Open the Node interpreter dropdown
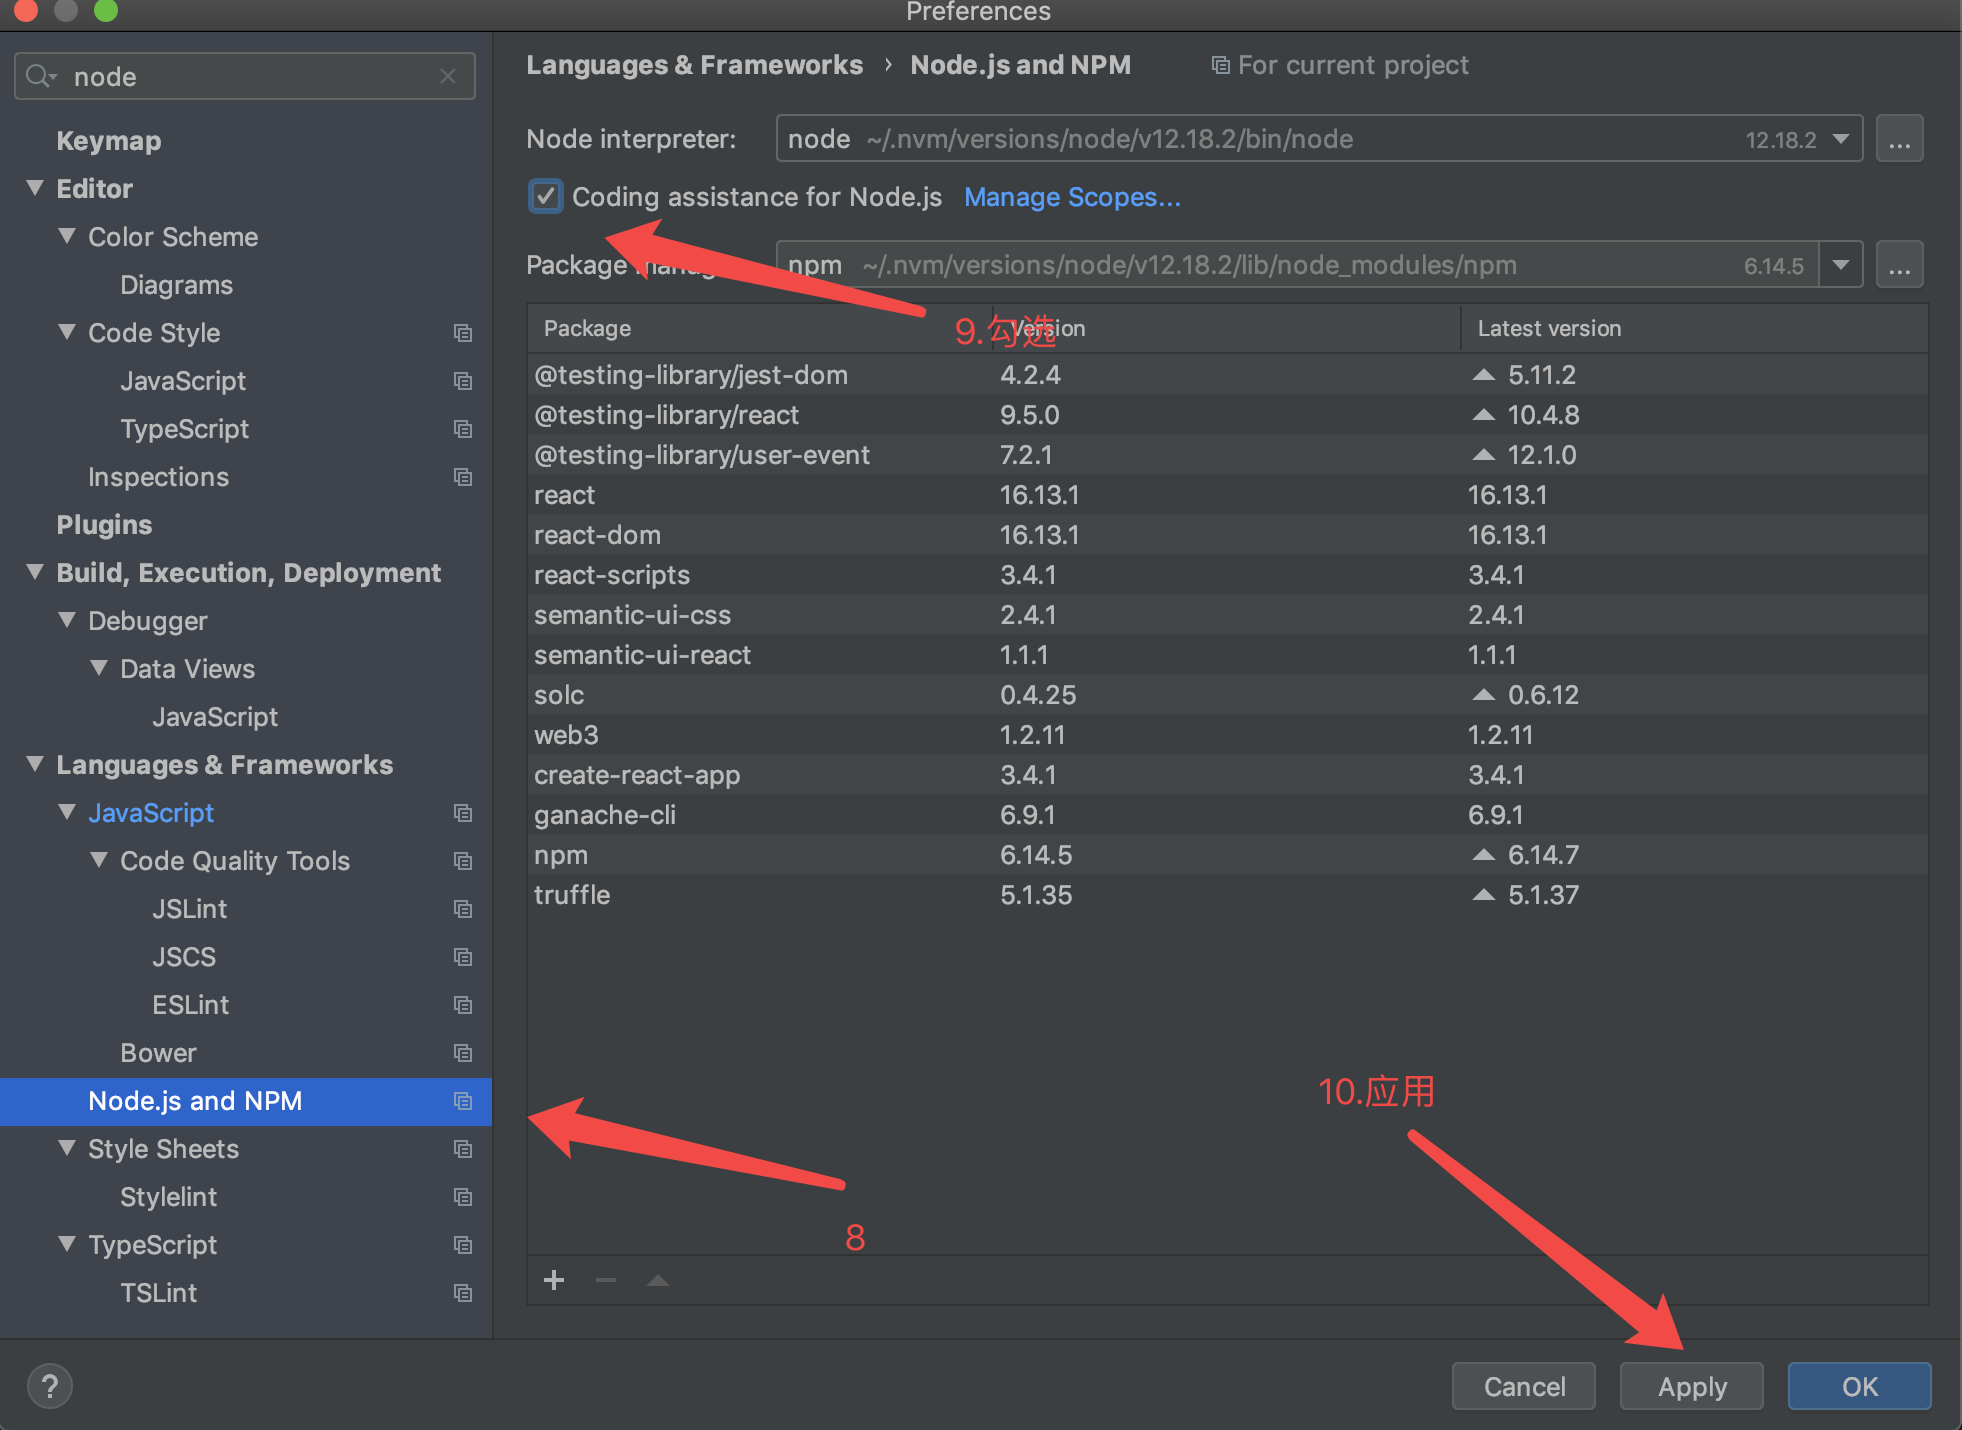Screen dimensions: 1962x1430 point(1841,139)
